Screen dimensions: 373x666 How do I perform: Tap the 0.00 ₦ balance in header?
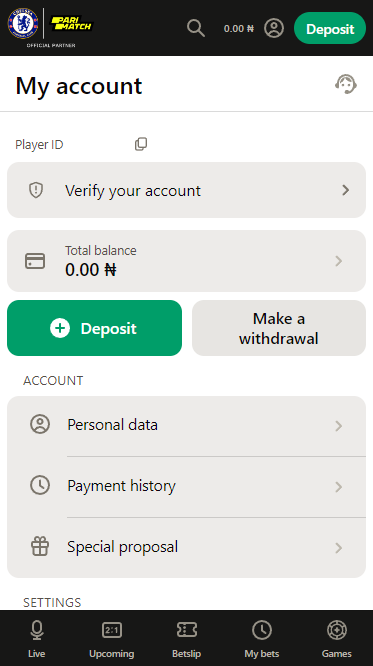tap(239, 28)
